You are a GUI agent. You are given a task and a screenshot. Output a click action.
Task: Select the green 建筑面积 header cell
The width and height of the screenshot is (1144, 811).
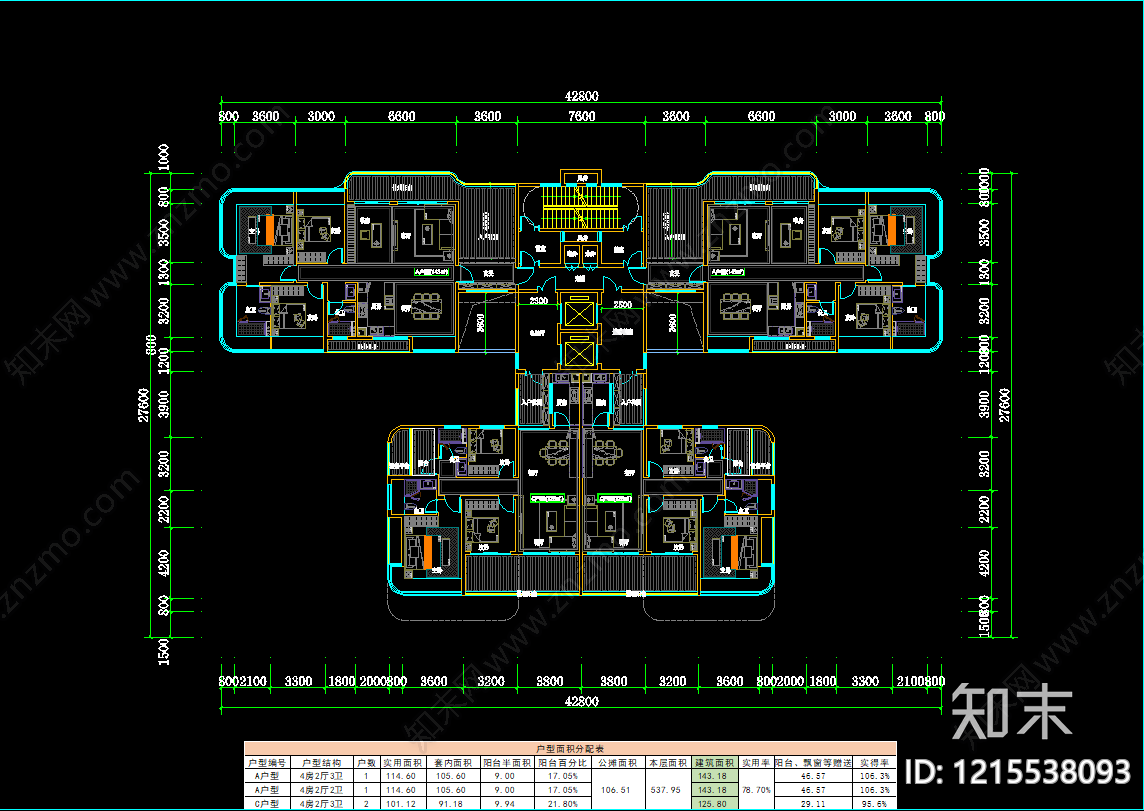(714, 762)
